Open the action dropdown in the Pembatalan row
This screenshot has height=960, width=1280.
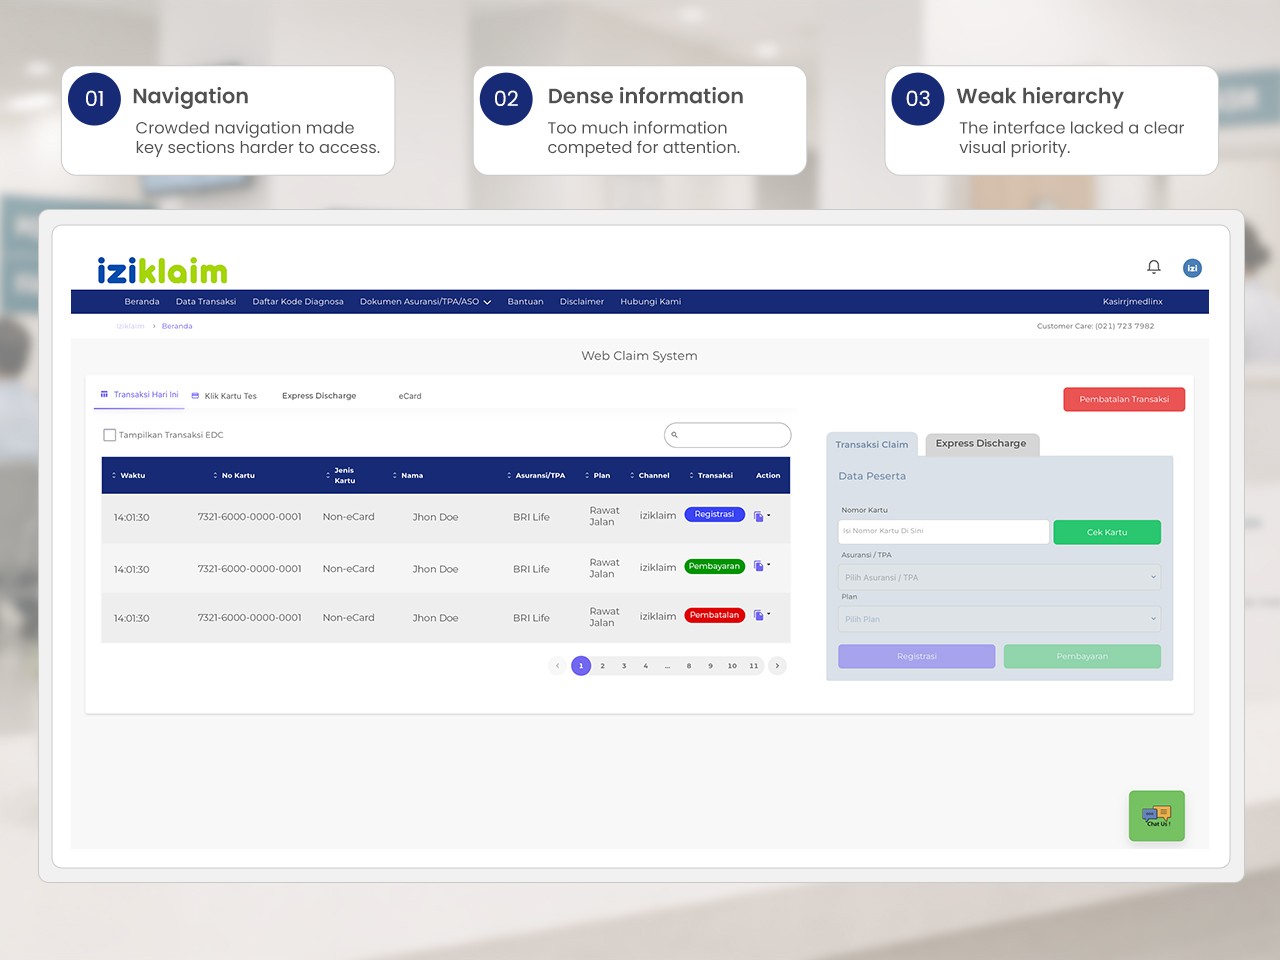tap(768, 615)
